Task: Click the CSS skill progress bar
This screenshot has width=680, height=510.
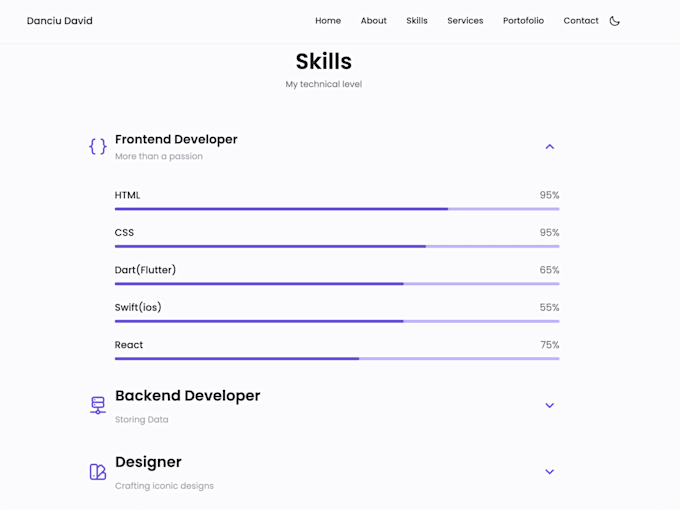Action: point(337,246)
